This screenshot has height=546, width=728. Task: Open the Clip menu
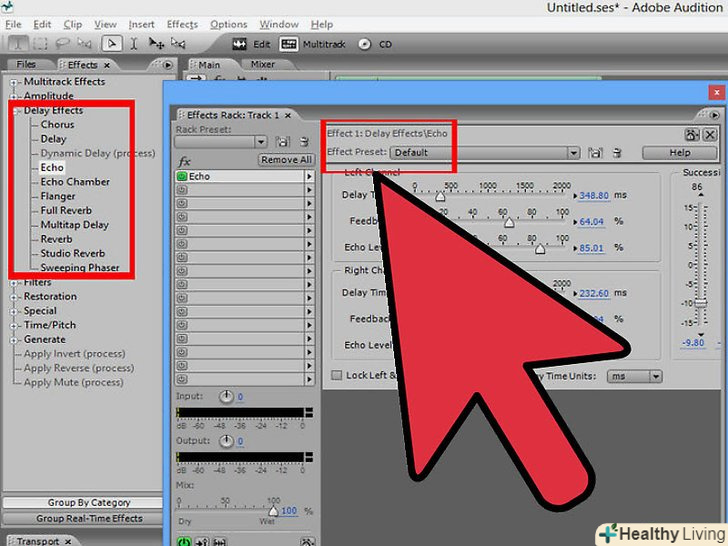click(72, 24)
